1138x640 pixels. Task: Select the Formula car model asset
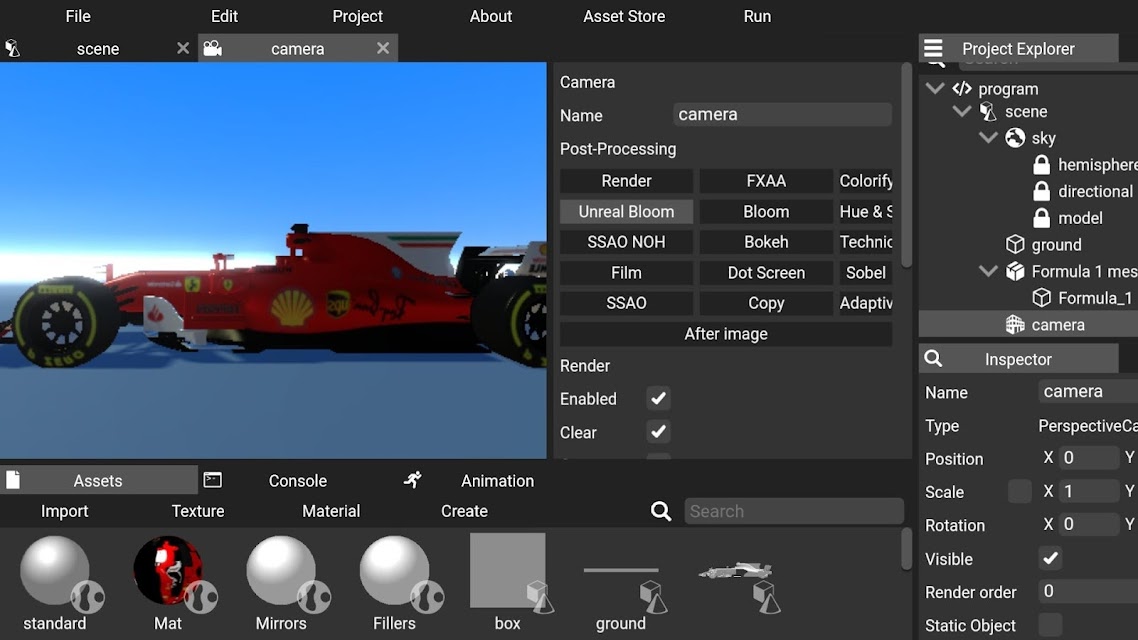pyautogui.click(x=735, y=571)
